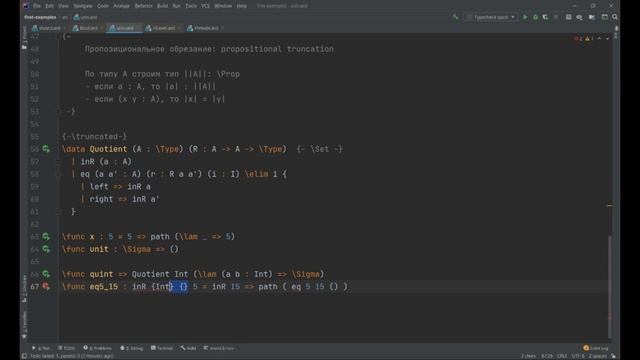Open the Event Log button

[596, 348]
